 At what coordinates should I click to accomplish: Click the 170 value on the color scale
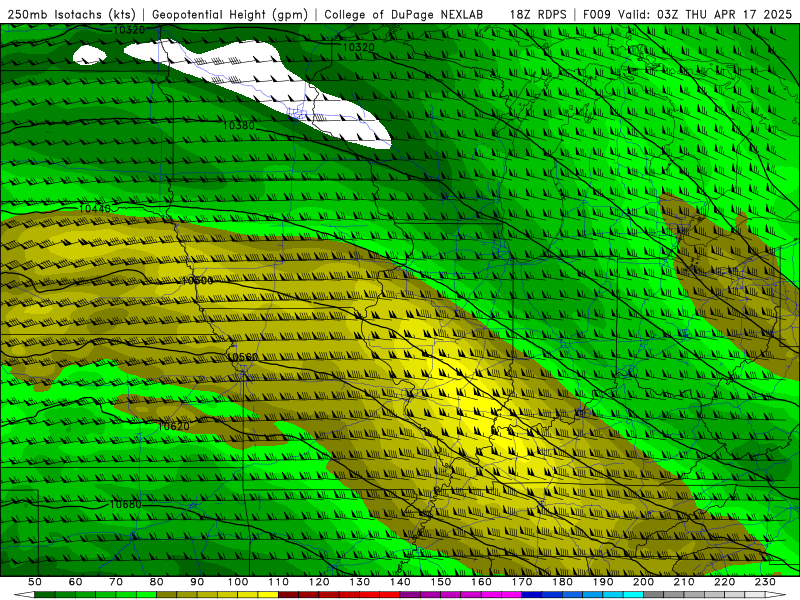click(522, 582)
